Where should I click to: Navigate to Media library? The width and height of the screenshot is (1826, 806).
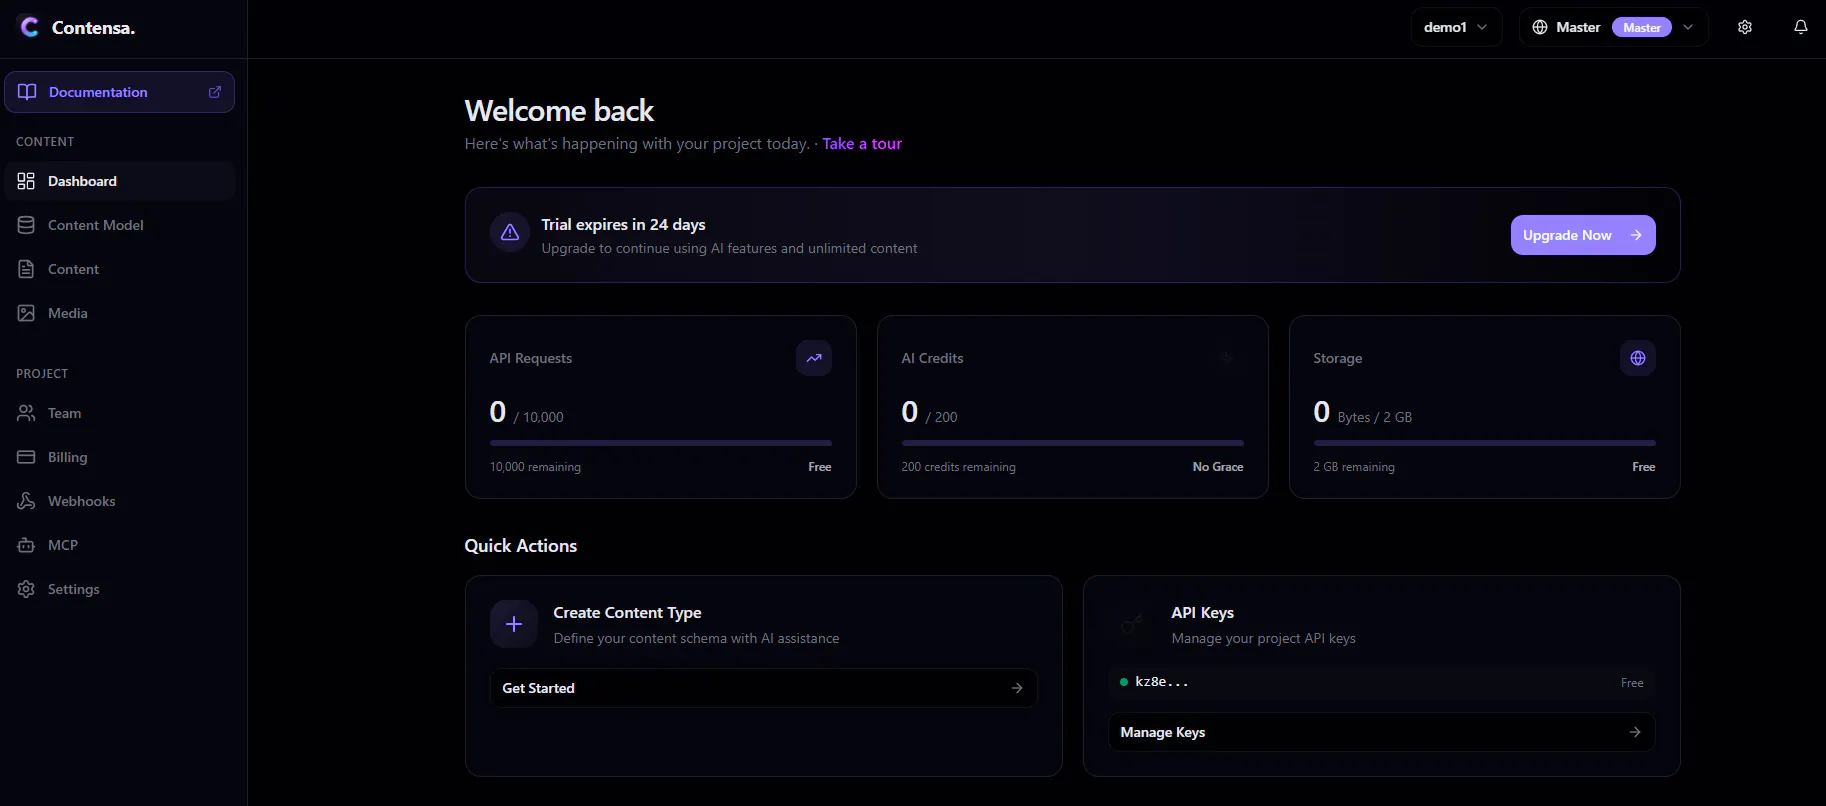[120, 313]
